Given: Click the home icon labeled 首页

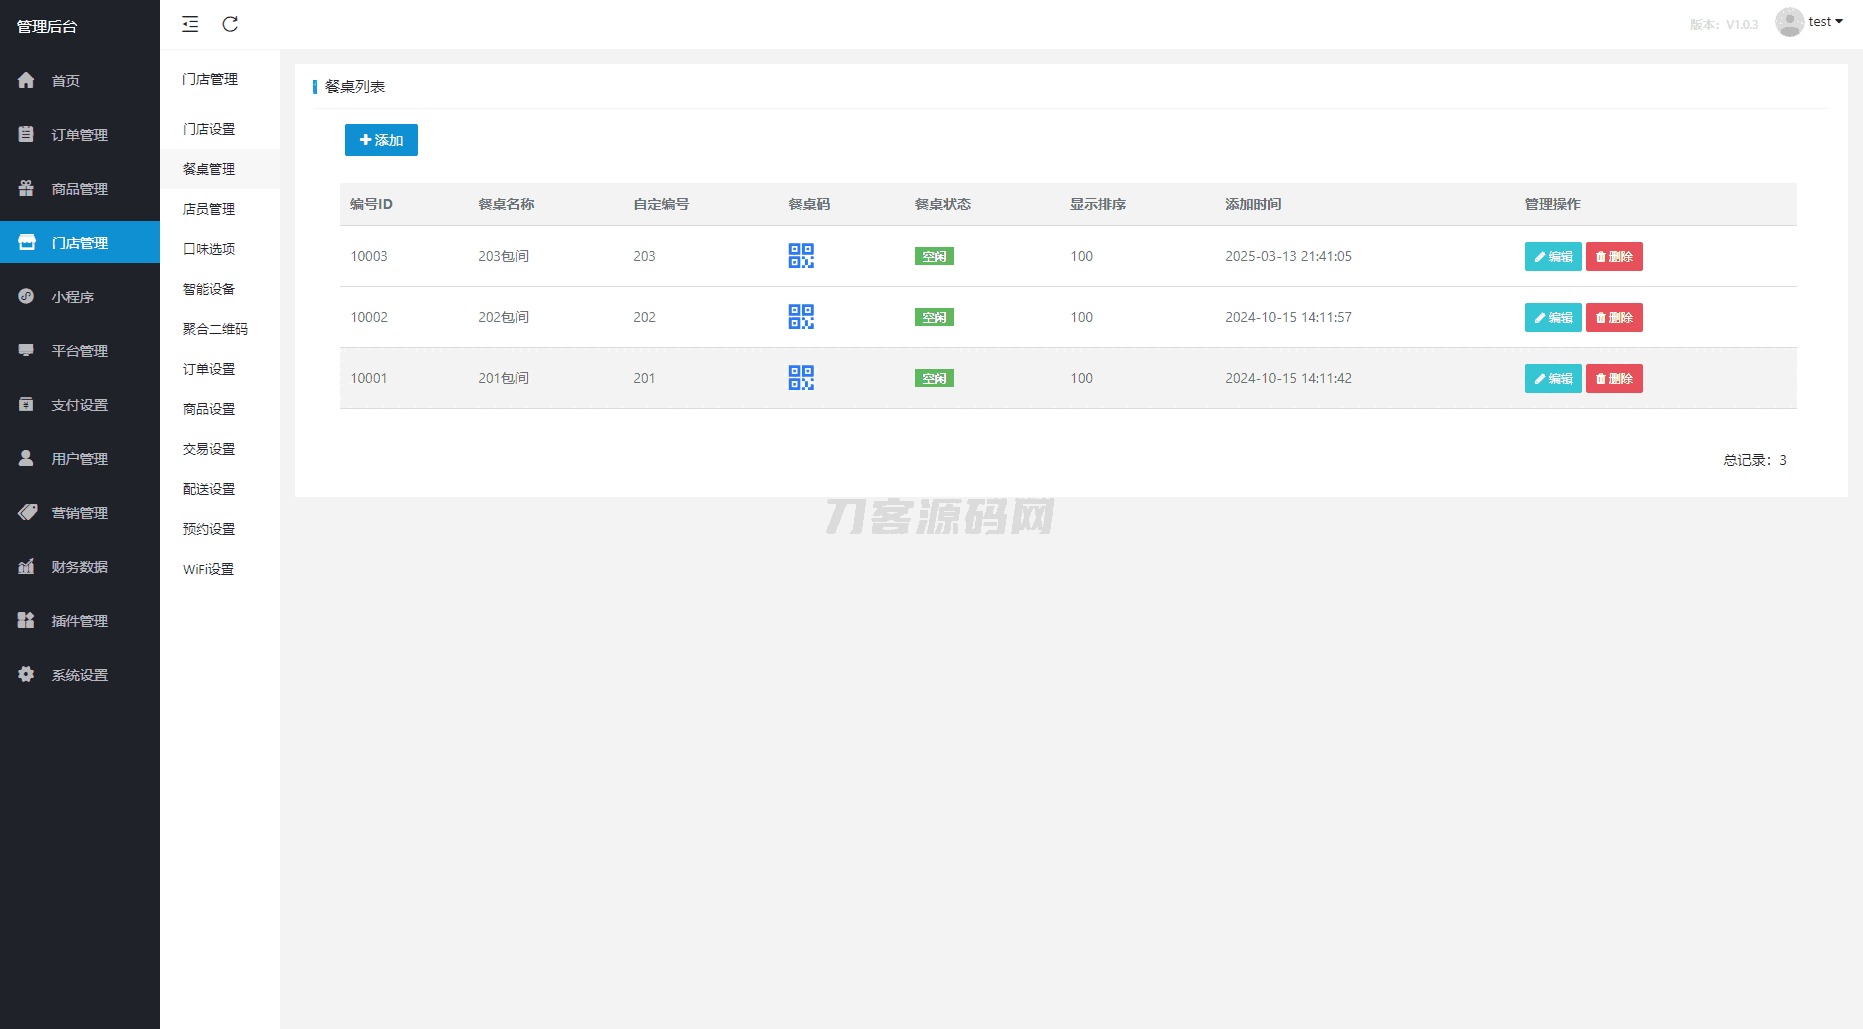Looking at the screenshot, I should 27,80.
